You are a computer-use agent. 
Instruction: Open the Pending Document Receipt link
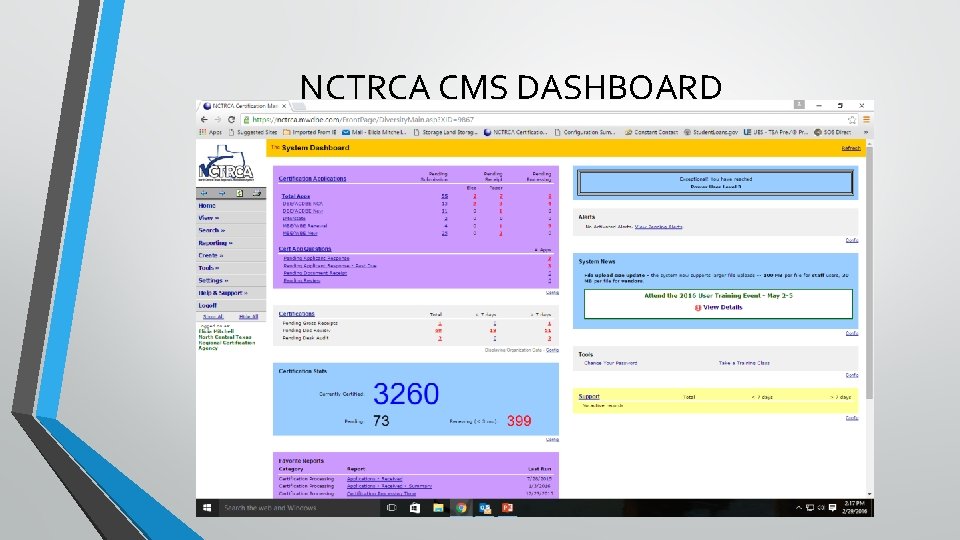(x=315, y=273)
